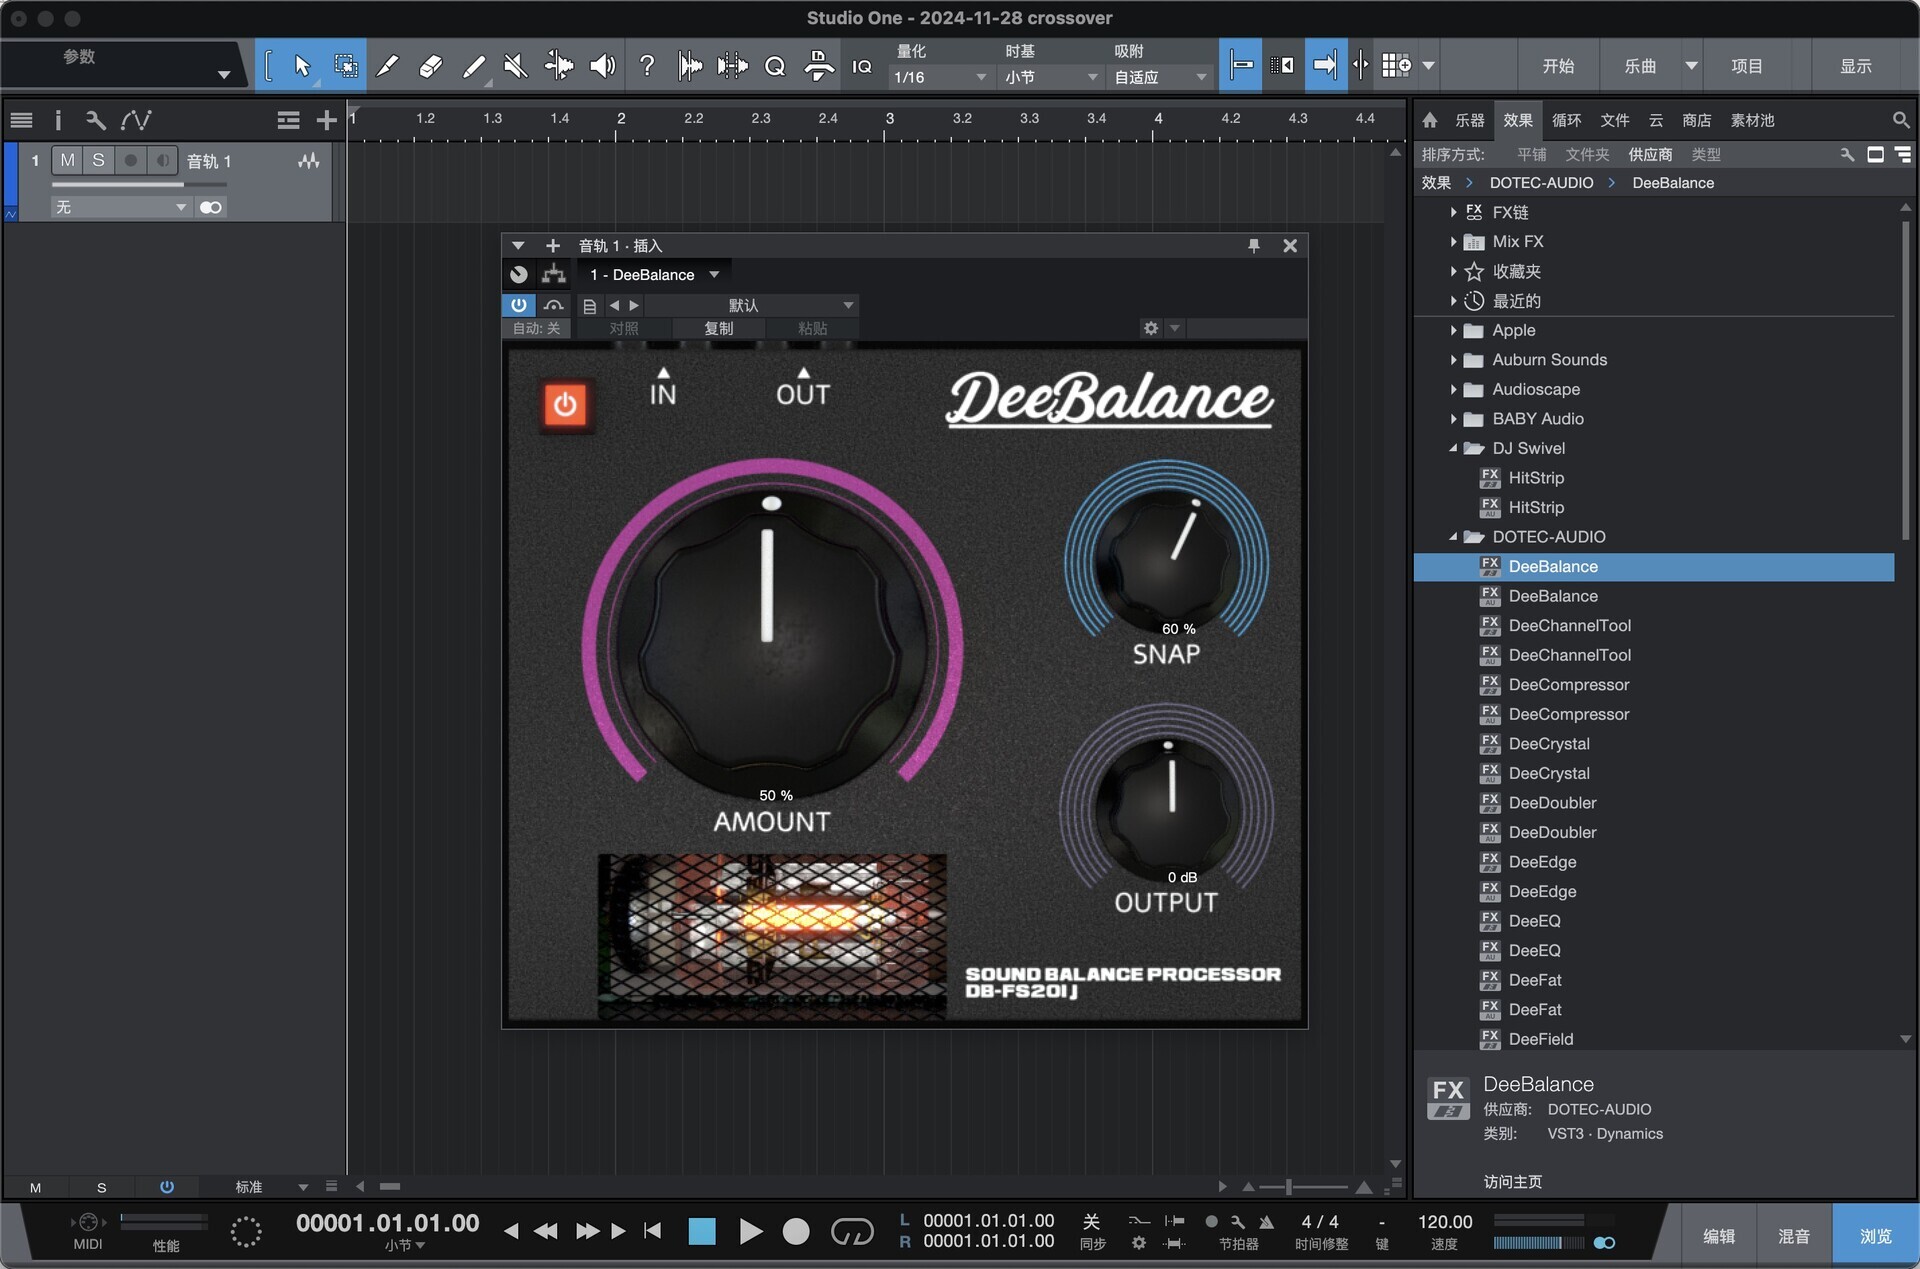The image size is (1920, 1269).
Task: Pin the DeeBalance plugin window
Action: (1253, 246)
